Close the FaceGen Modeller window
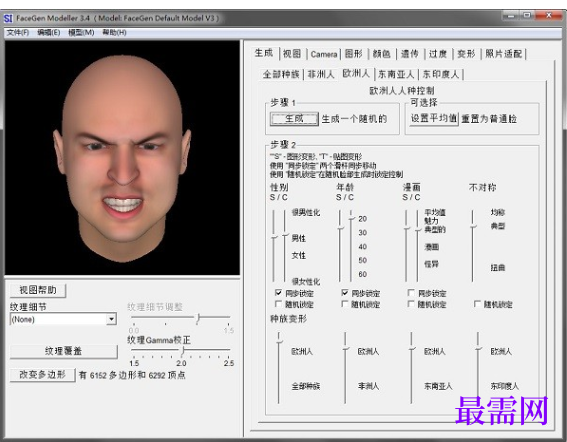567x442 pixels. pyautogui.click(x=549, y=16)
